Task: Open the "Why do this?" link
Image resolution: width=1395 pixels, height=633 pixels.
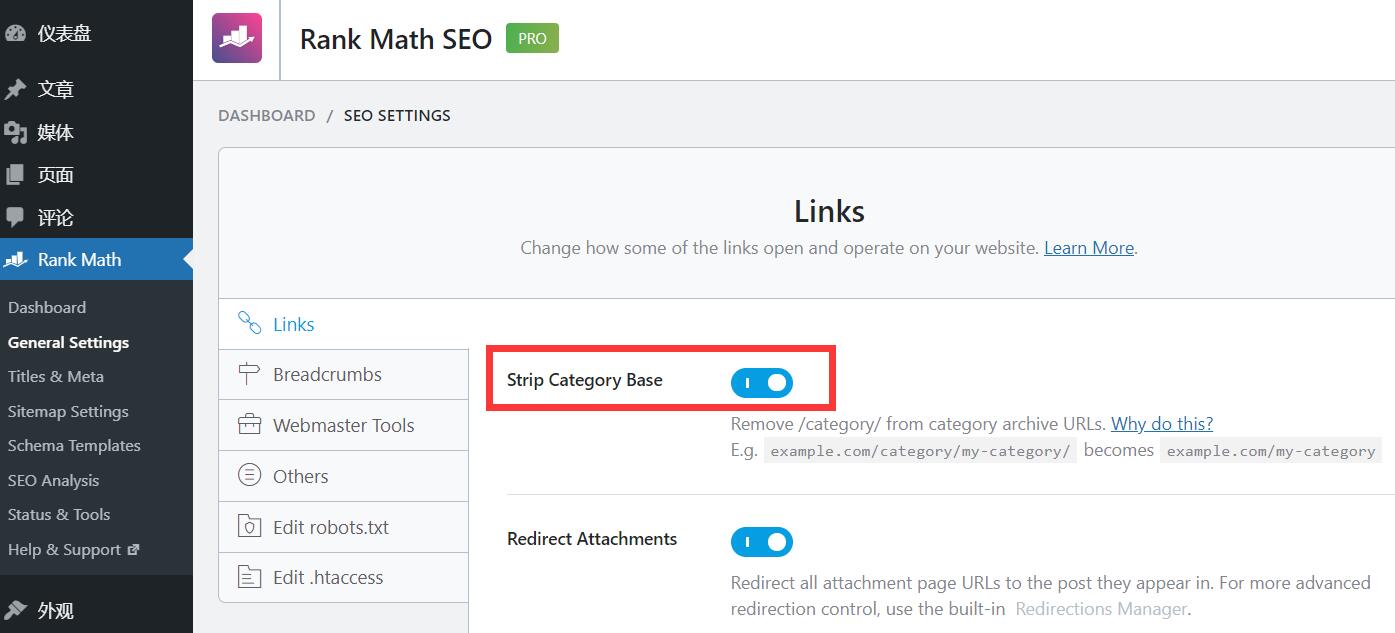Action: 1162,423
